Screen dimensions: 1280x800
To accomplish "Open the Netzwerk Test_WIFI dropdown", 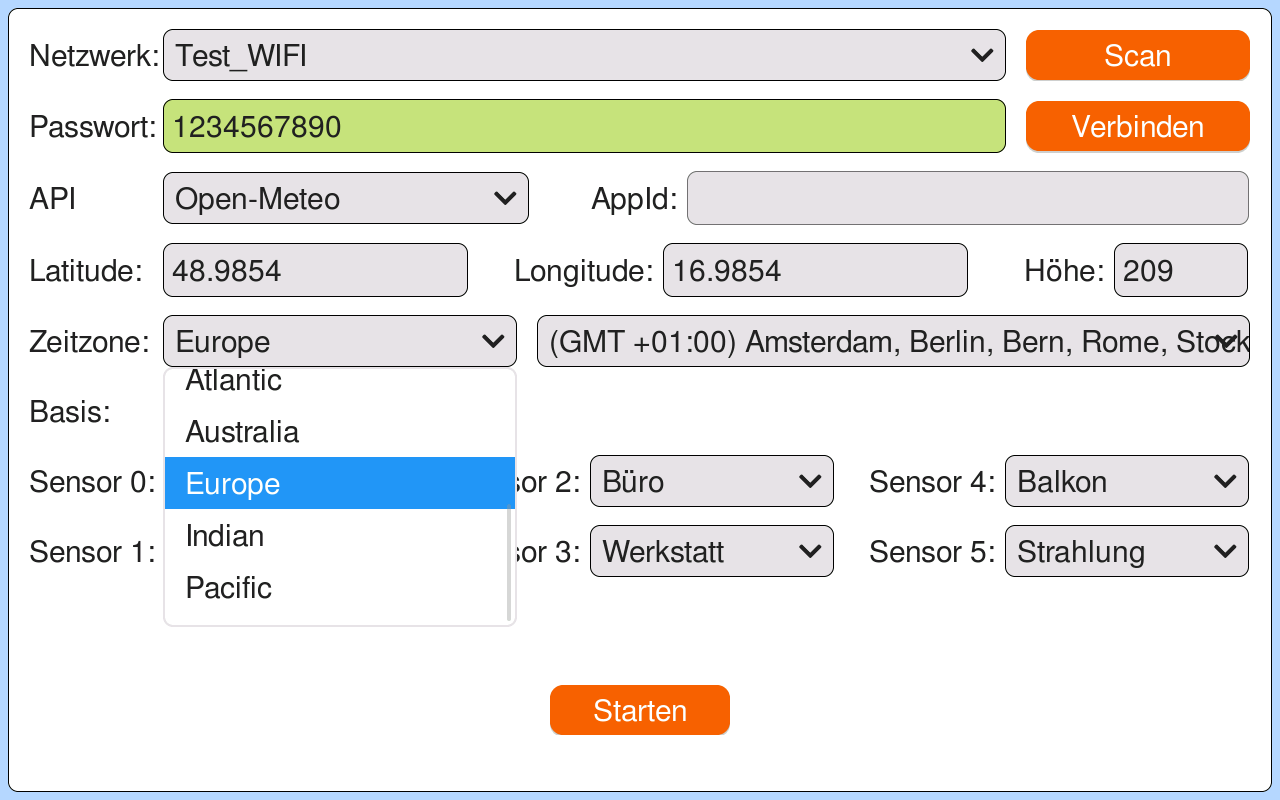I will (584, 55).
